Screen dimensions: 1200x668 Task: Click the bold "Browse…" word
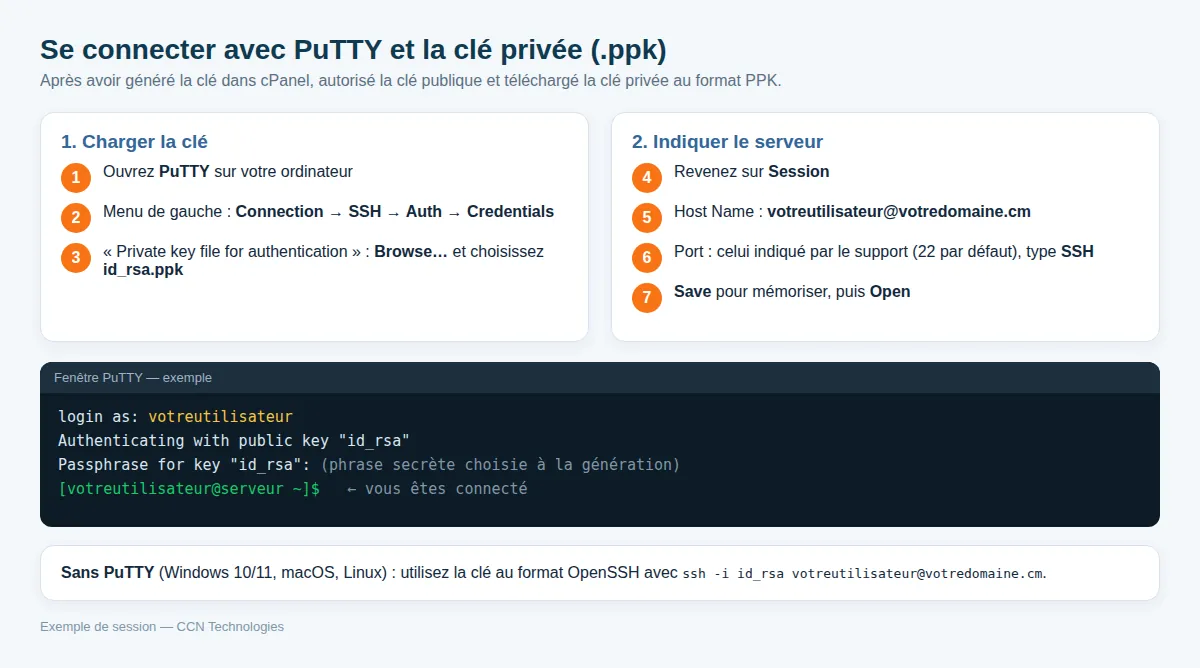pyautogui.click(x=411, y=252)
